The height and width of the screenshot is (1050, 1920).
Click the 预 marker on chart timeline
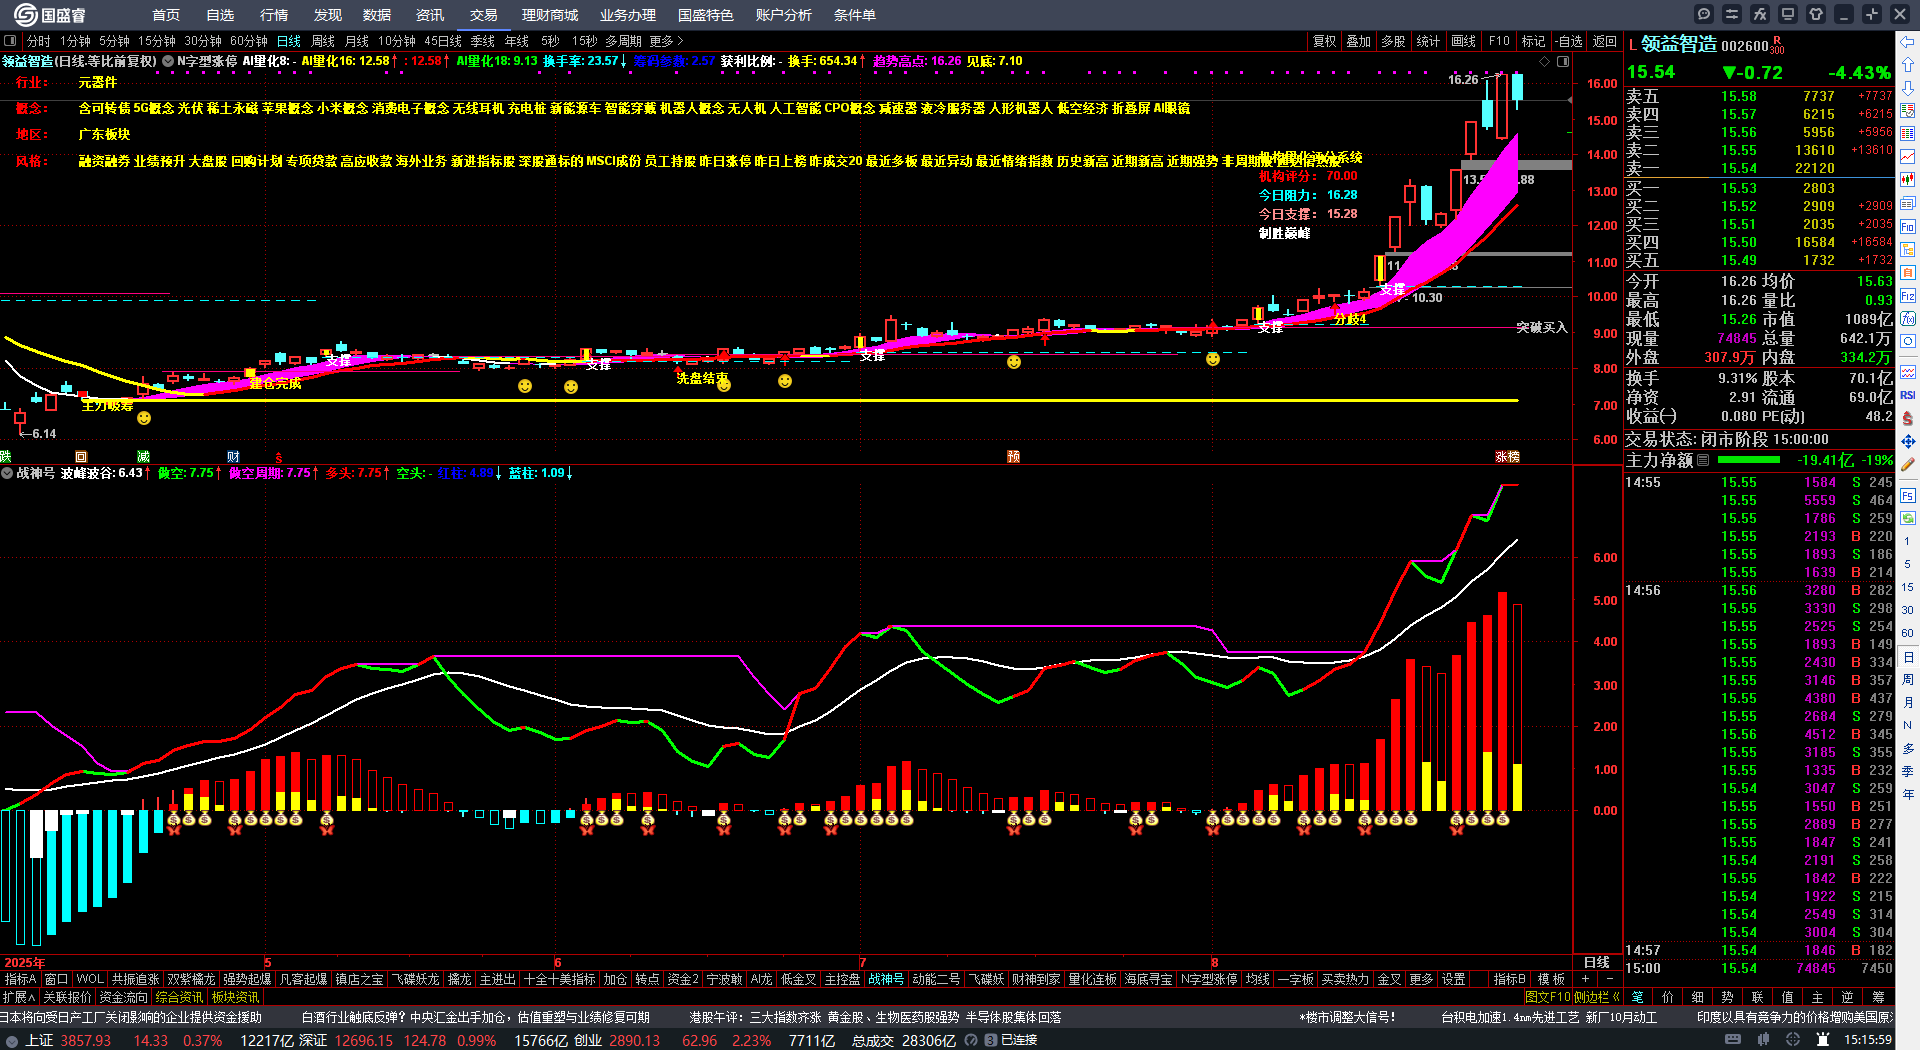[x=1013, y=456]
